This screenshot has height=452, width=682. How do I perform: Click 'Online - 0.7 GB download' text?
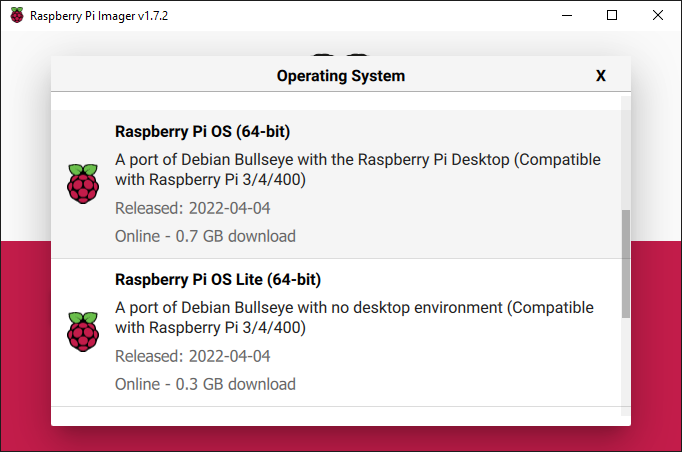[205, 236]
